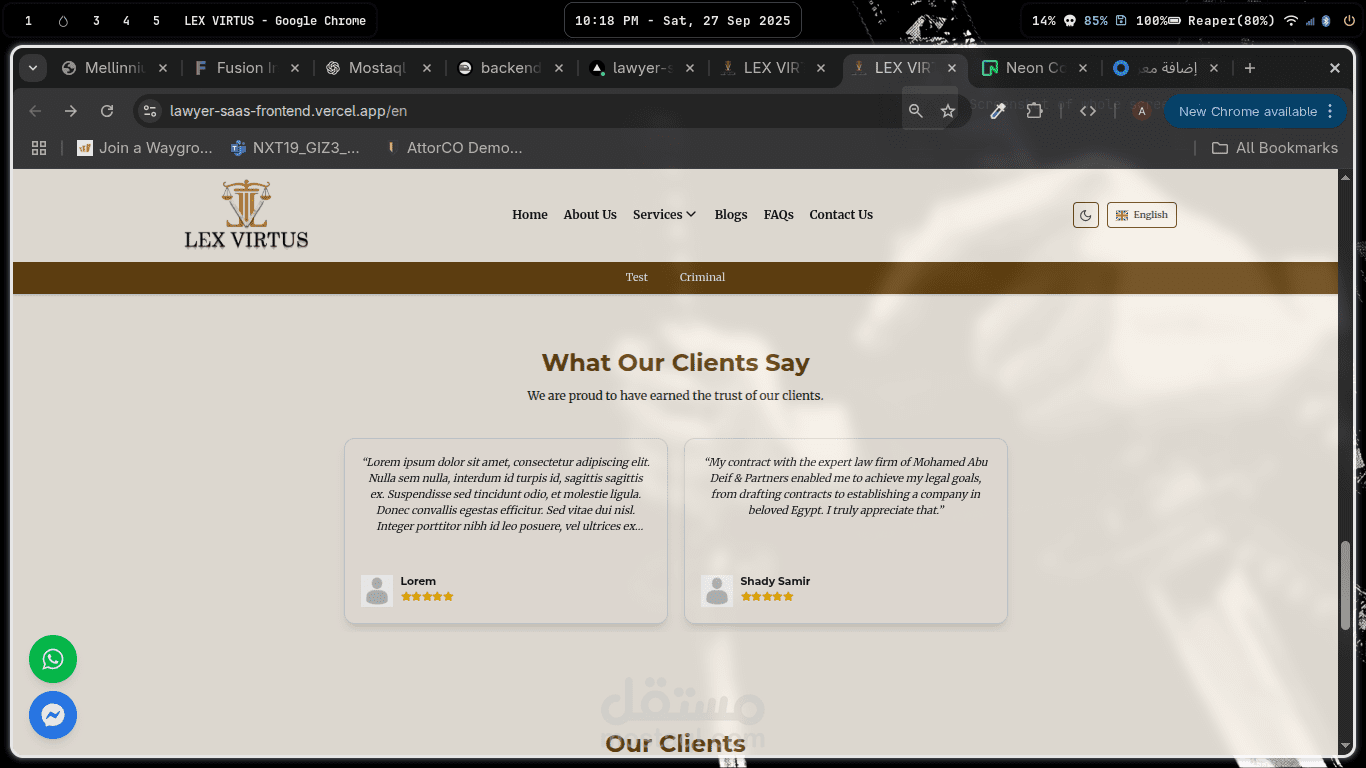The height and width of the screenshot is (768, 1366).
Task: Open Messenger chat floating button
Action: pos(53,715)
